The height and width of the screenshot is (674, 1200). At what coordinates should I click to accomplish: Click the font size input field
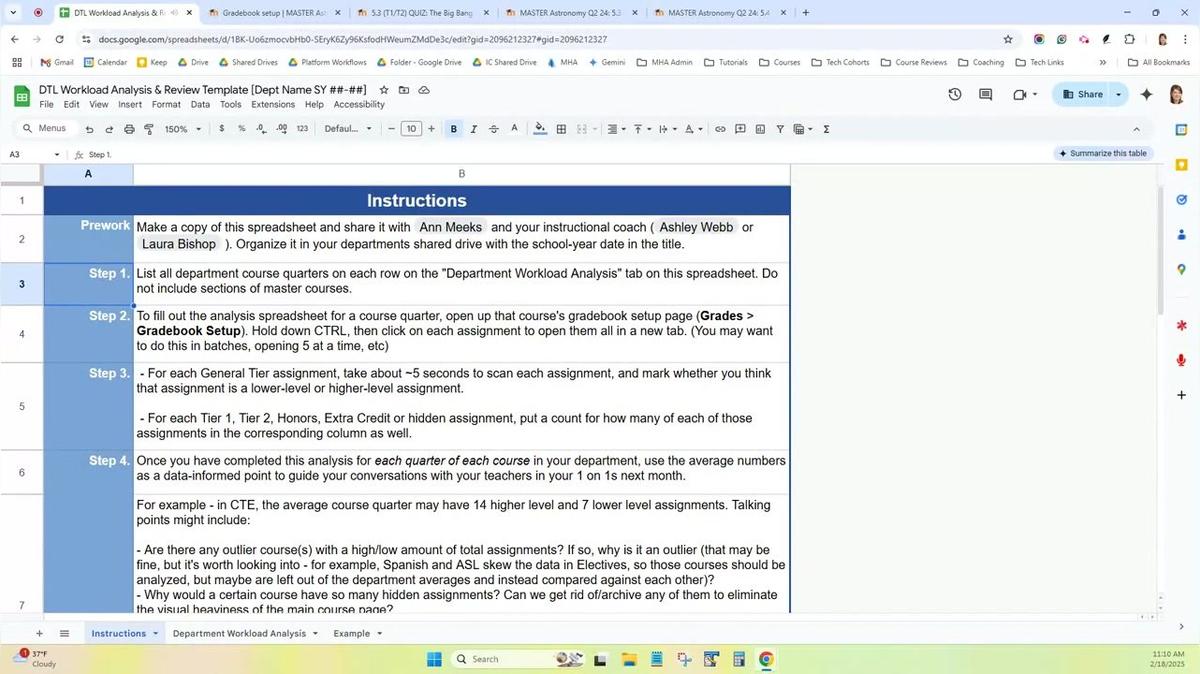tap(411, 129)
